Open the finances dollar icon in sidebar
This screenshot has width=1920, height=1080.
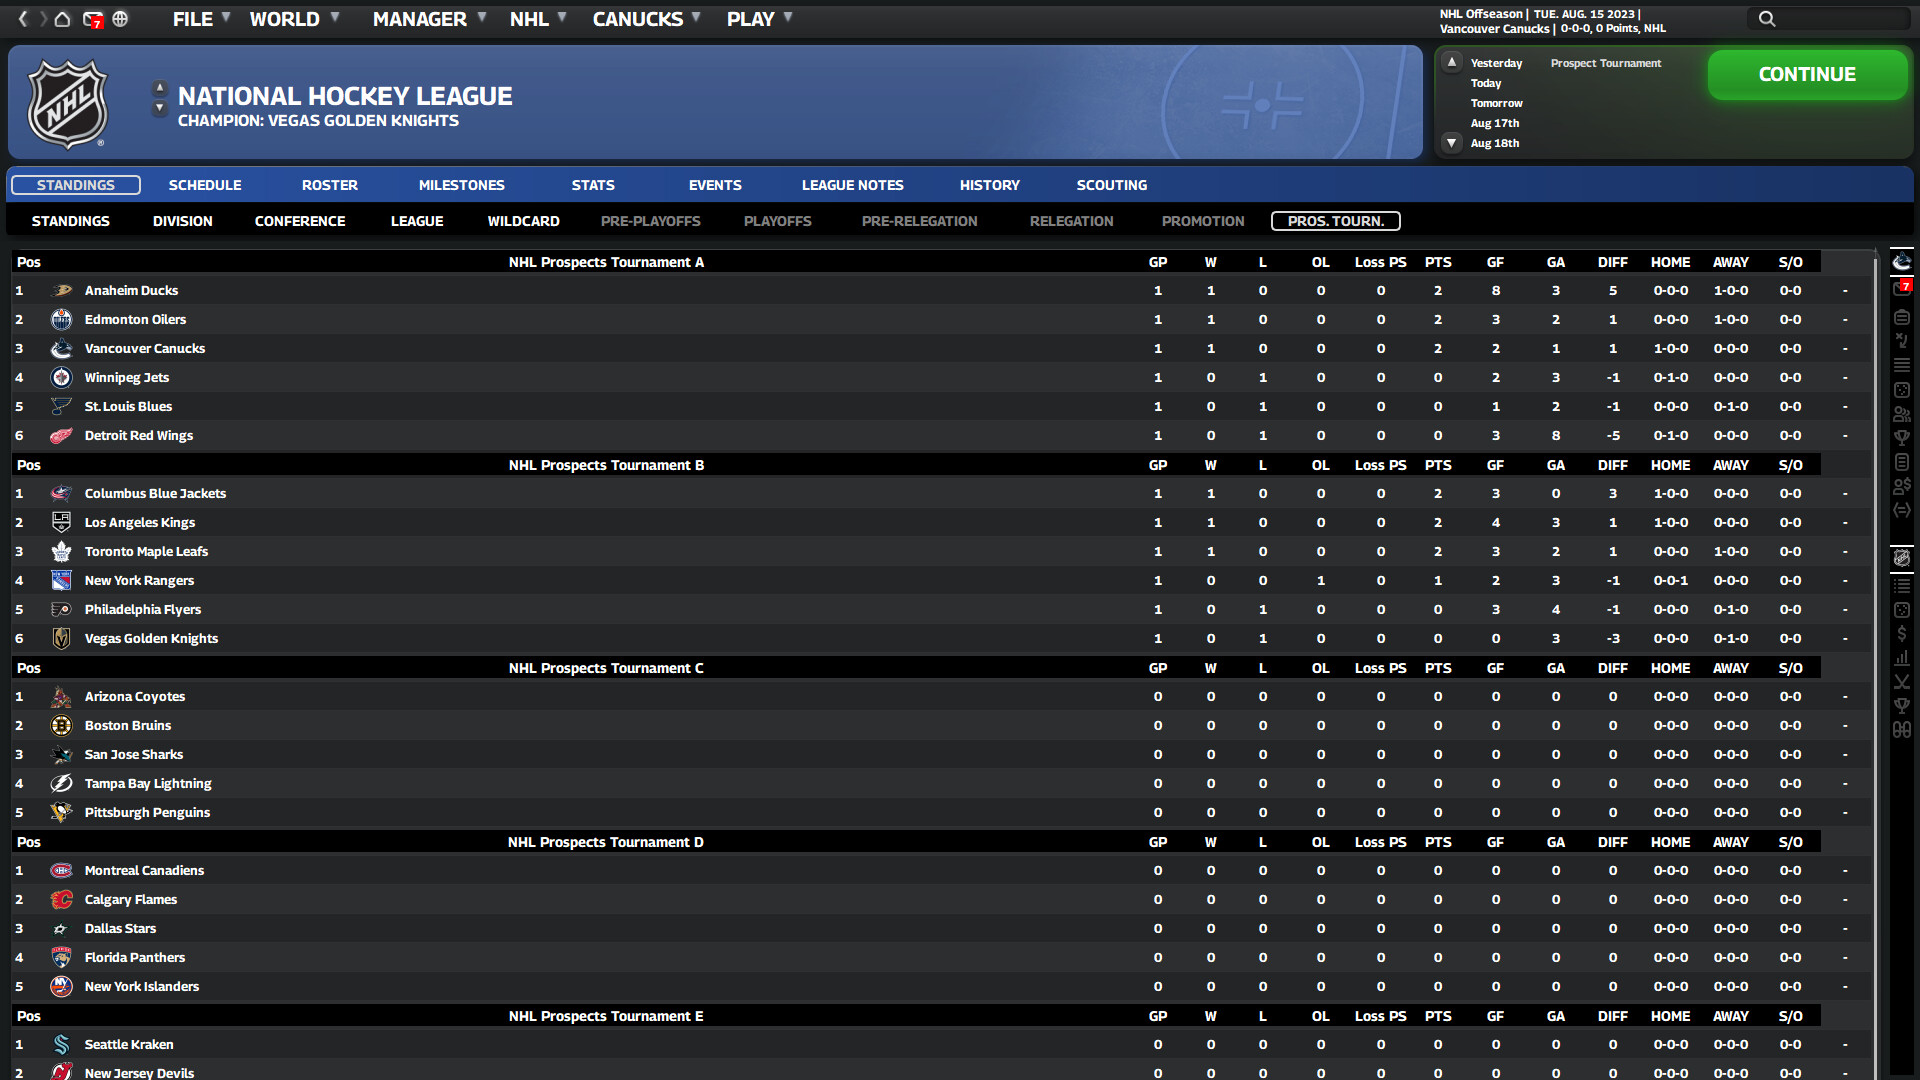(1903, 633)
